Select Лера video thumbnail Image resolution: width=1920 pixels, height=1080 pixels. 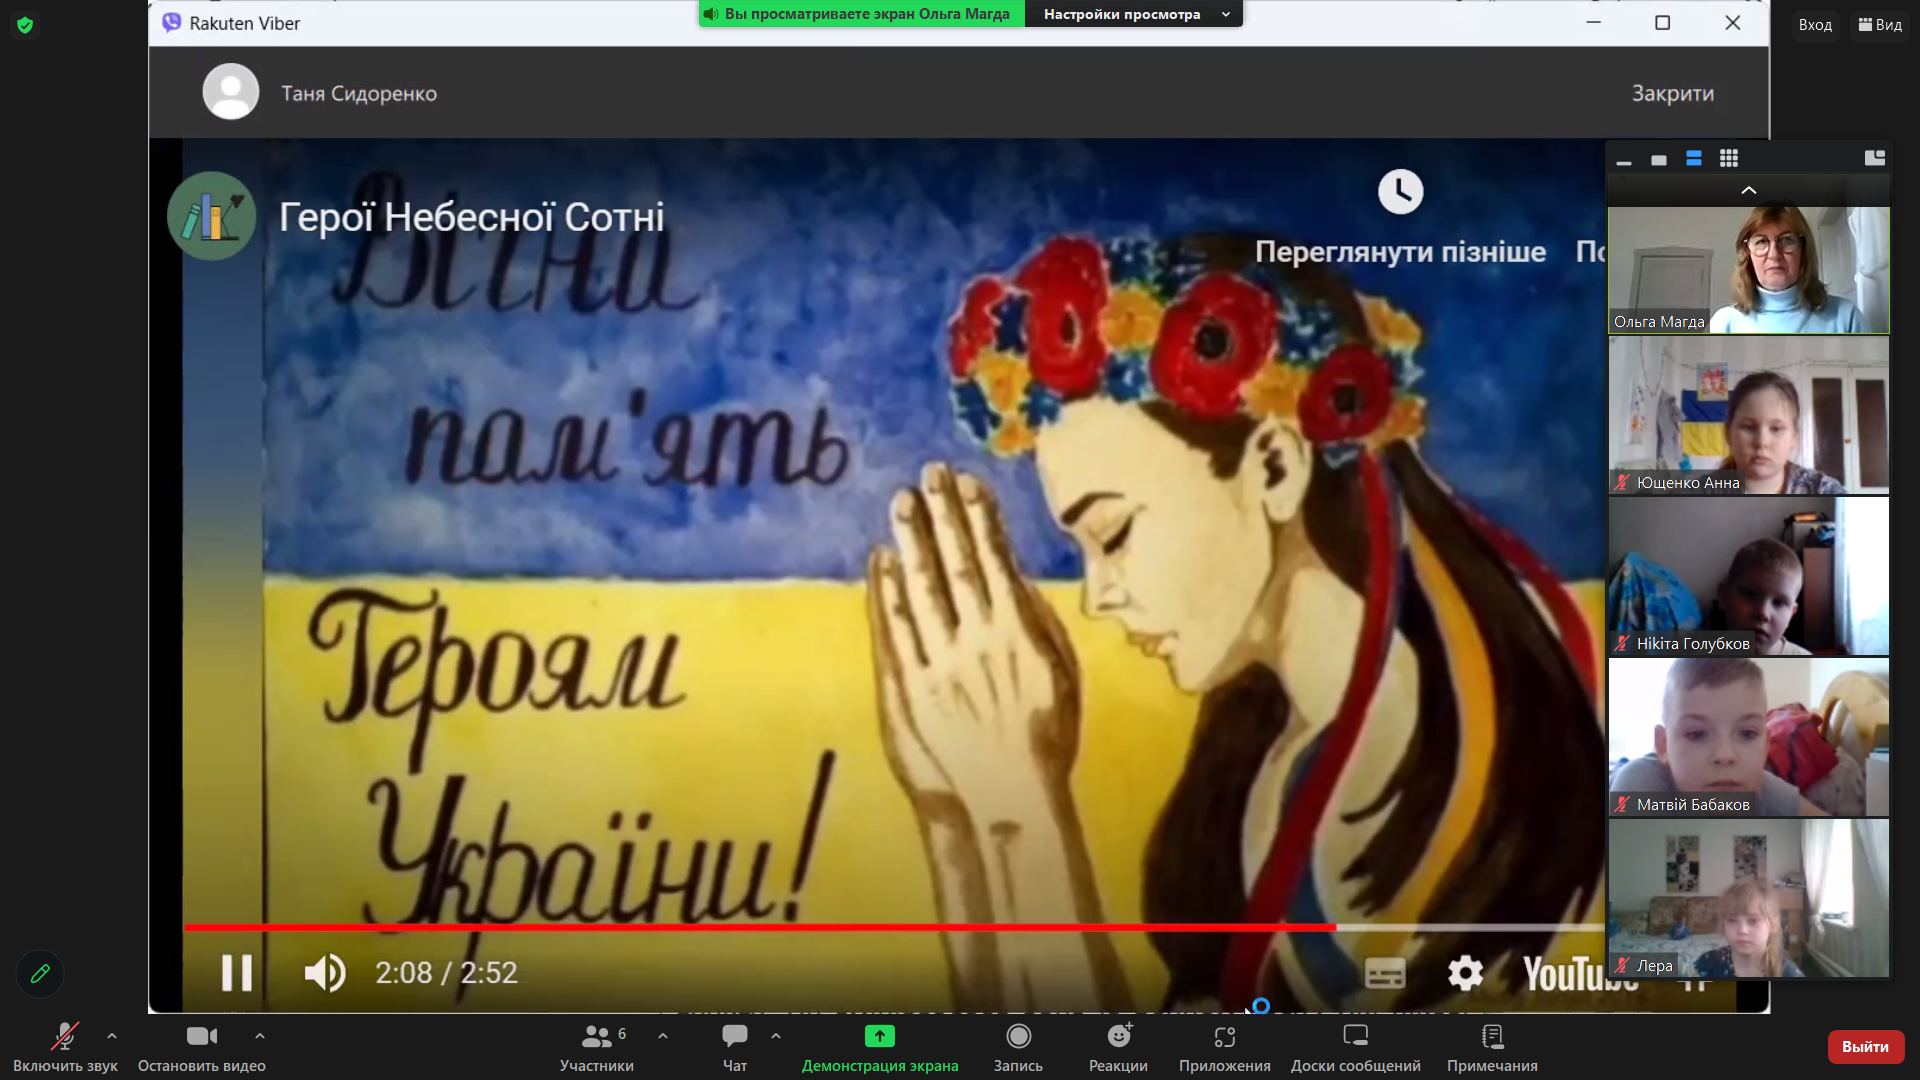(x=1749, y=898)
